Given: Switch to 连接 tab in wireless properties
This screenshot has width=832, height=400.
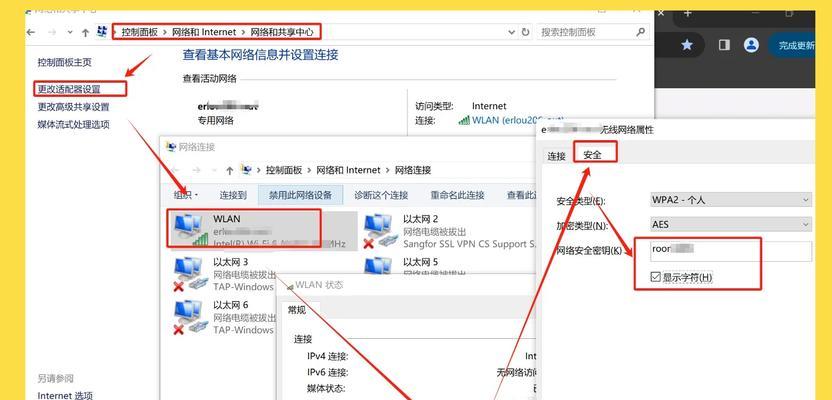Looking at the screenshot, I should tap(557, 156).
